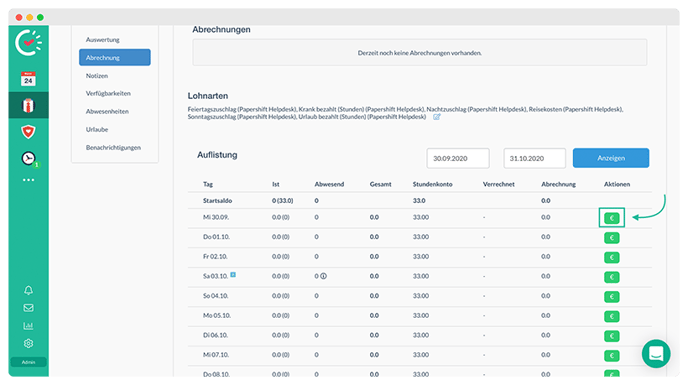This screenshot has width=688, height=385.
Task: Click the Fr 02.10. day cell
Action: pyautogui.click(x=215, y=256)
